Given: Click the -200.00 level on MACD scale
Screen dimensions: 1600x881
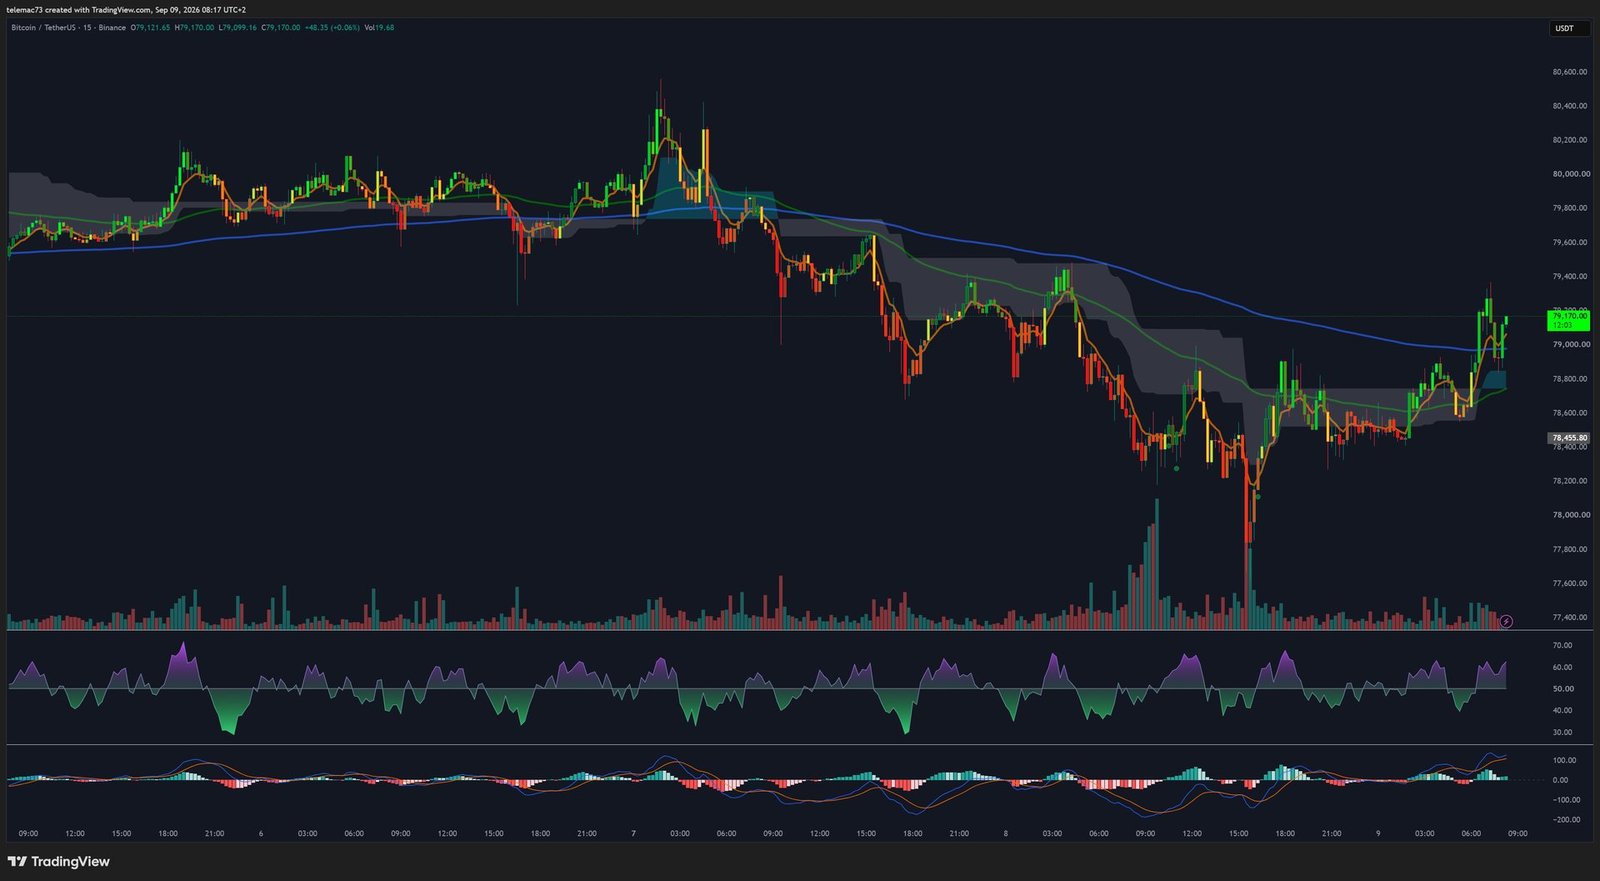Looking at the screenshot, I should pyautogui.click(x=1566, y=819).
